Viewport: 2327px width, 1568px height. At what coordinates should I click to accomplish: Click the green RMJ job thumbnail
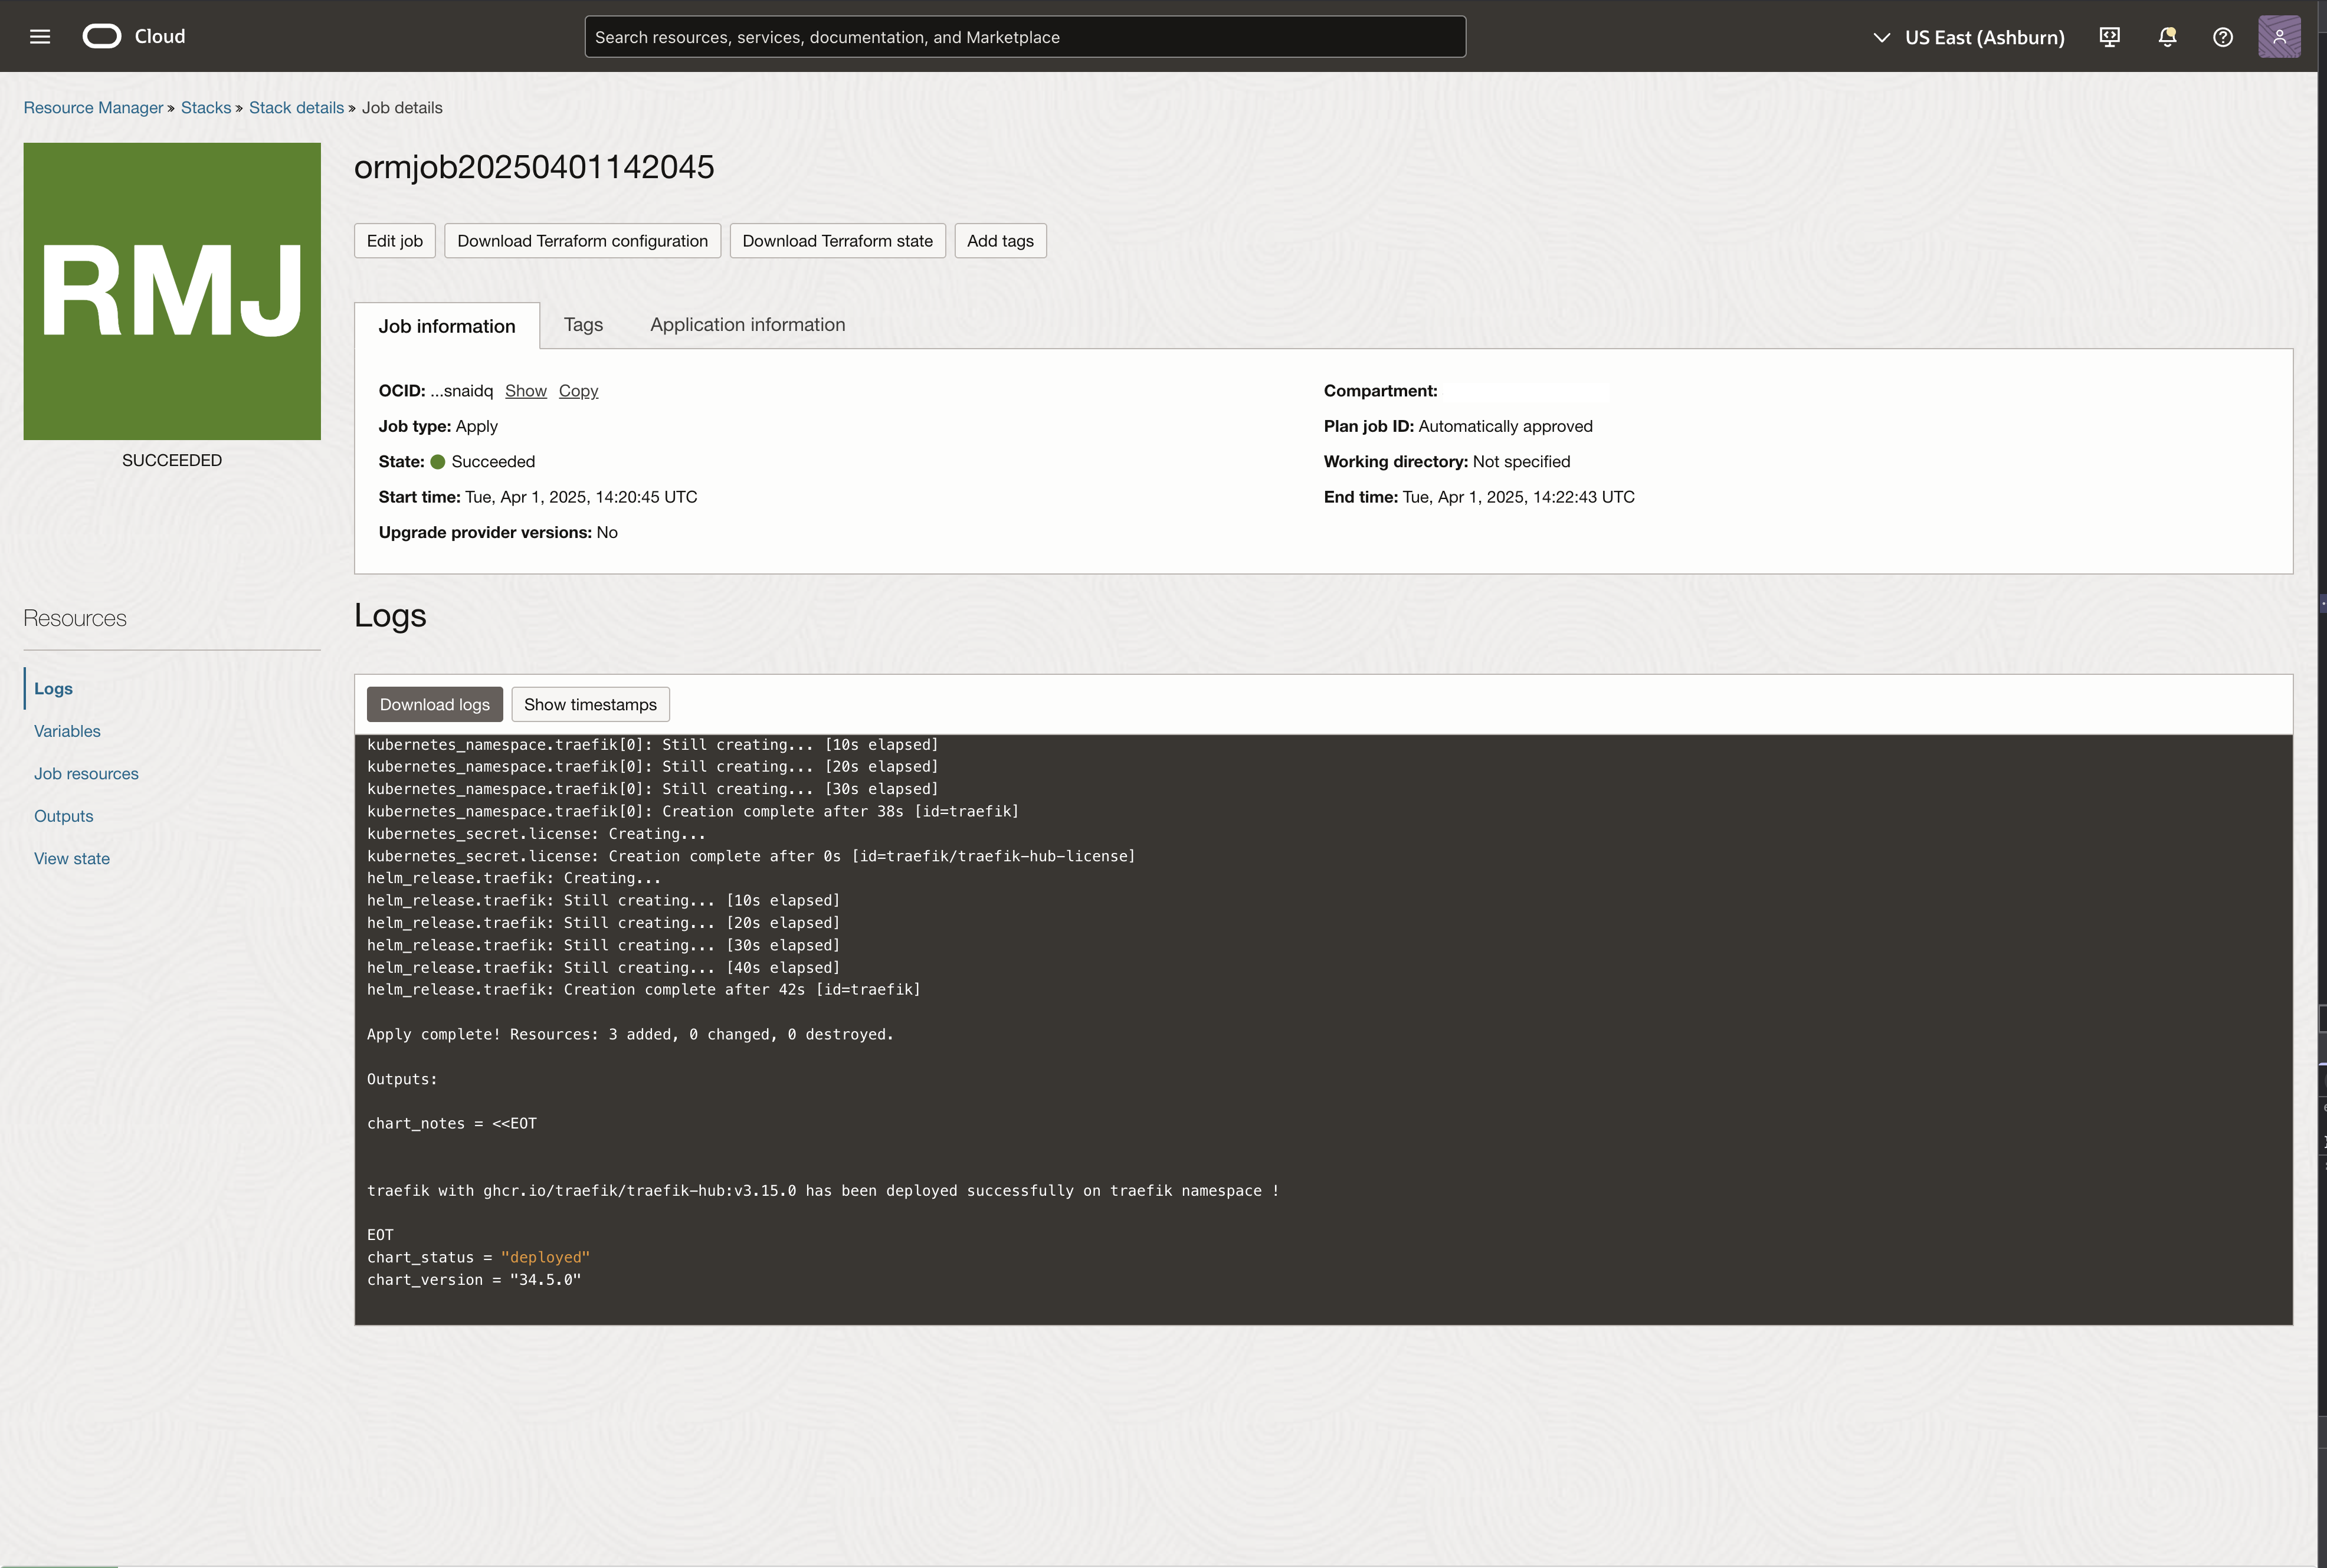click(172, 291)
